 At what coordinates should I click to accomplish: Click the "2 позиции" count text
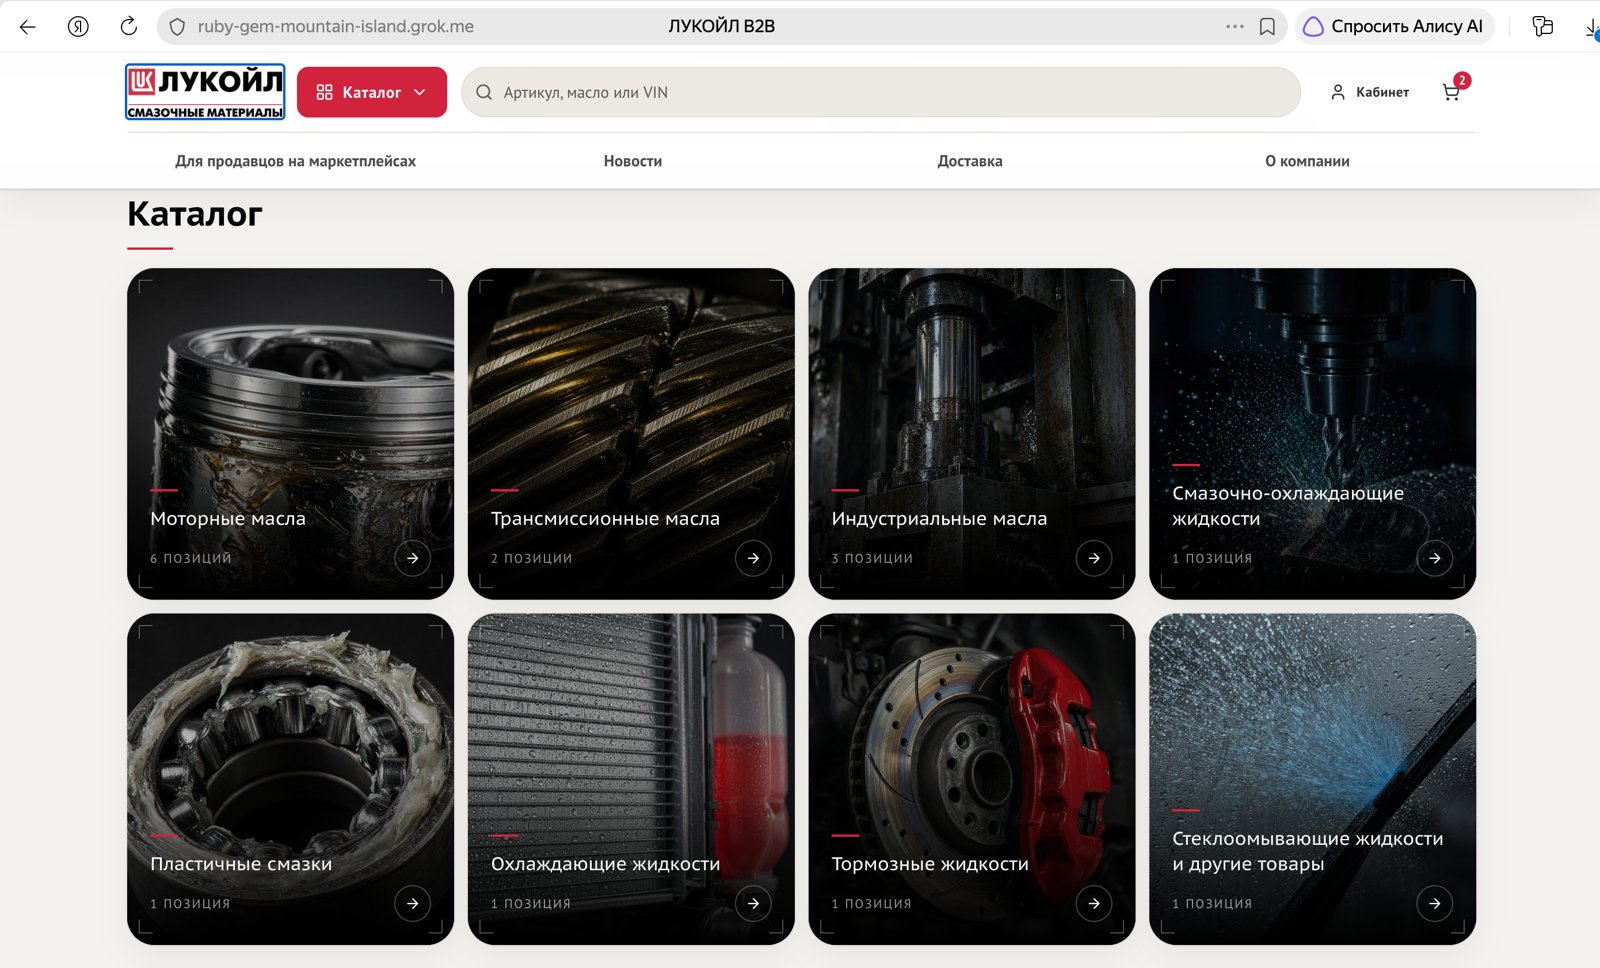pos(532,558)
